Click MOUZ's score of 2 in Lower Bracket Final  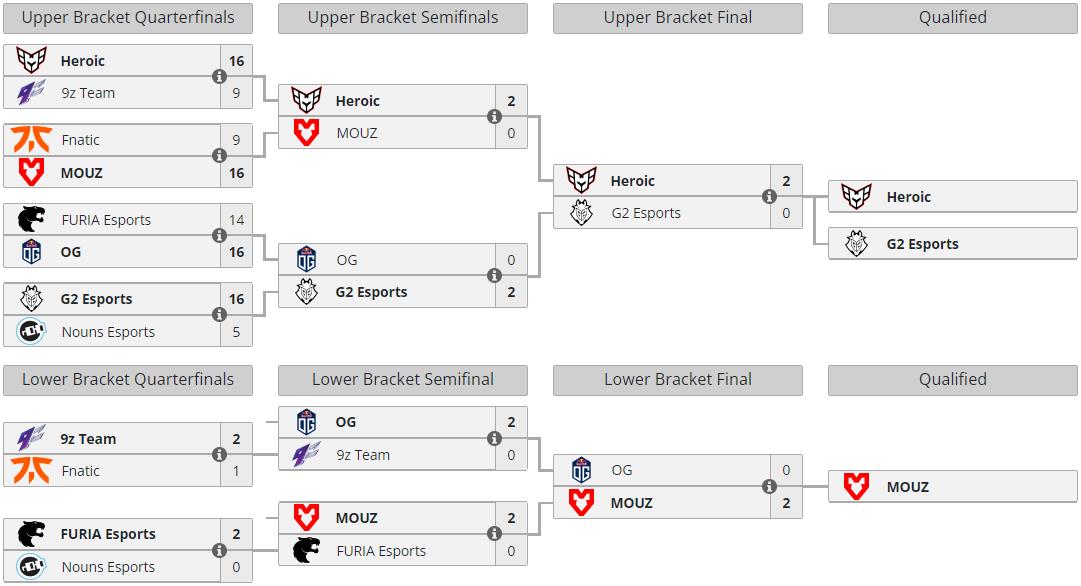click(786, 501)
